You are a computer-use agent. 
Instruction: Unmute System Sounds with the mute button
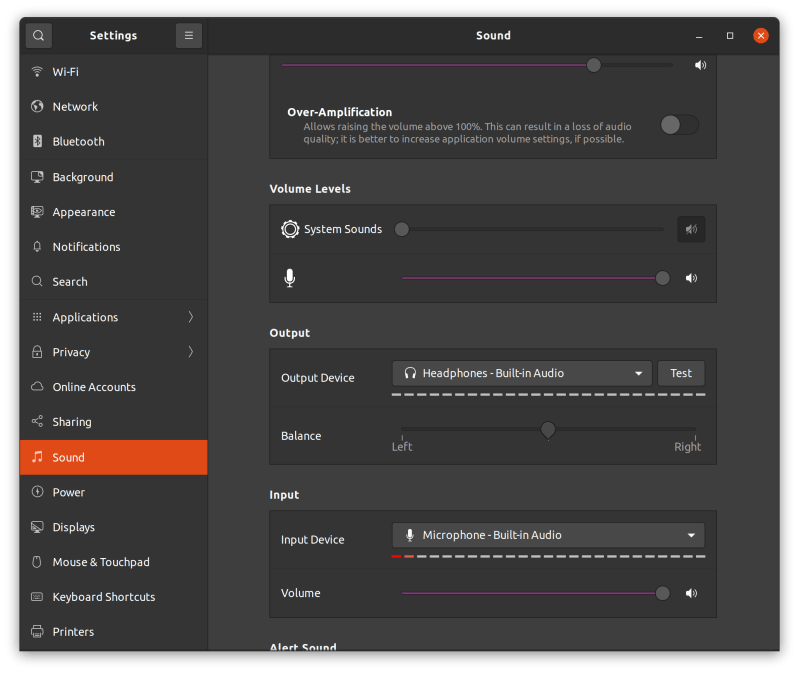point(691,229)
